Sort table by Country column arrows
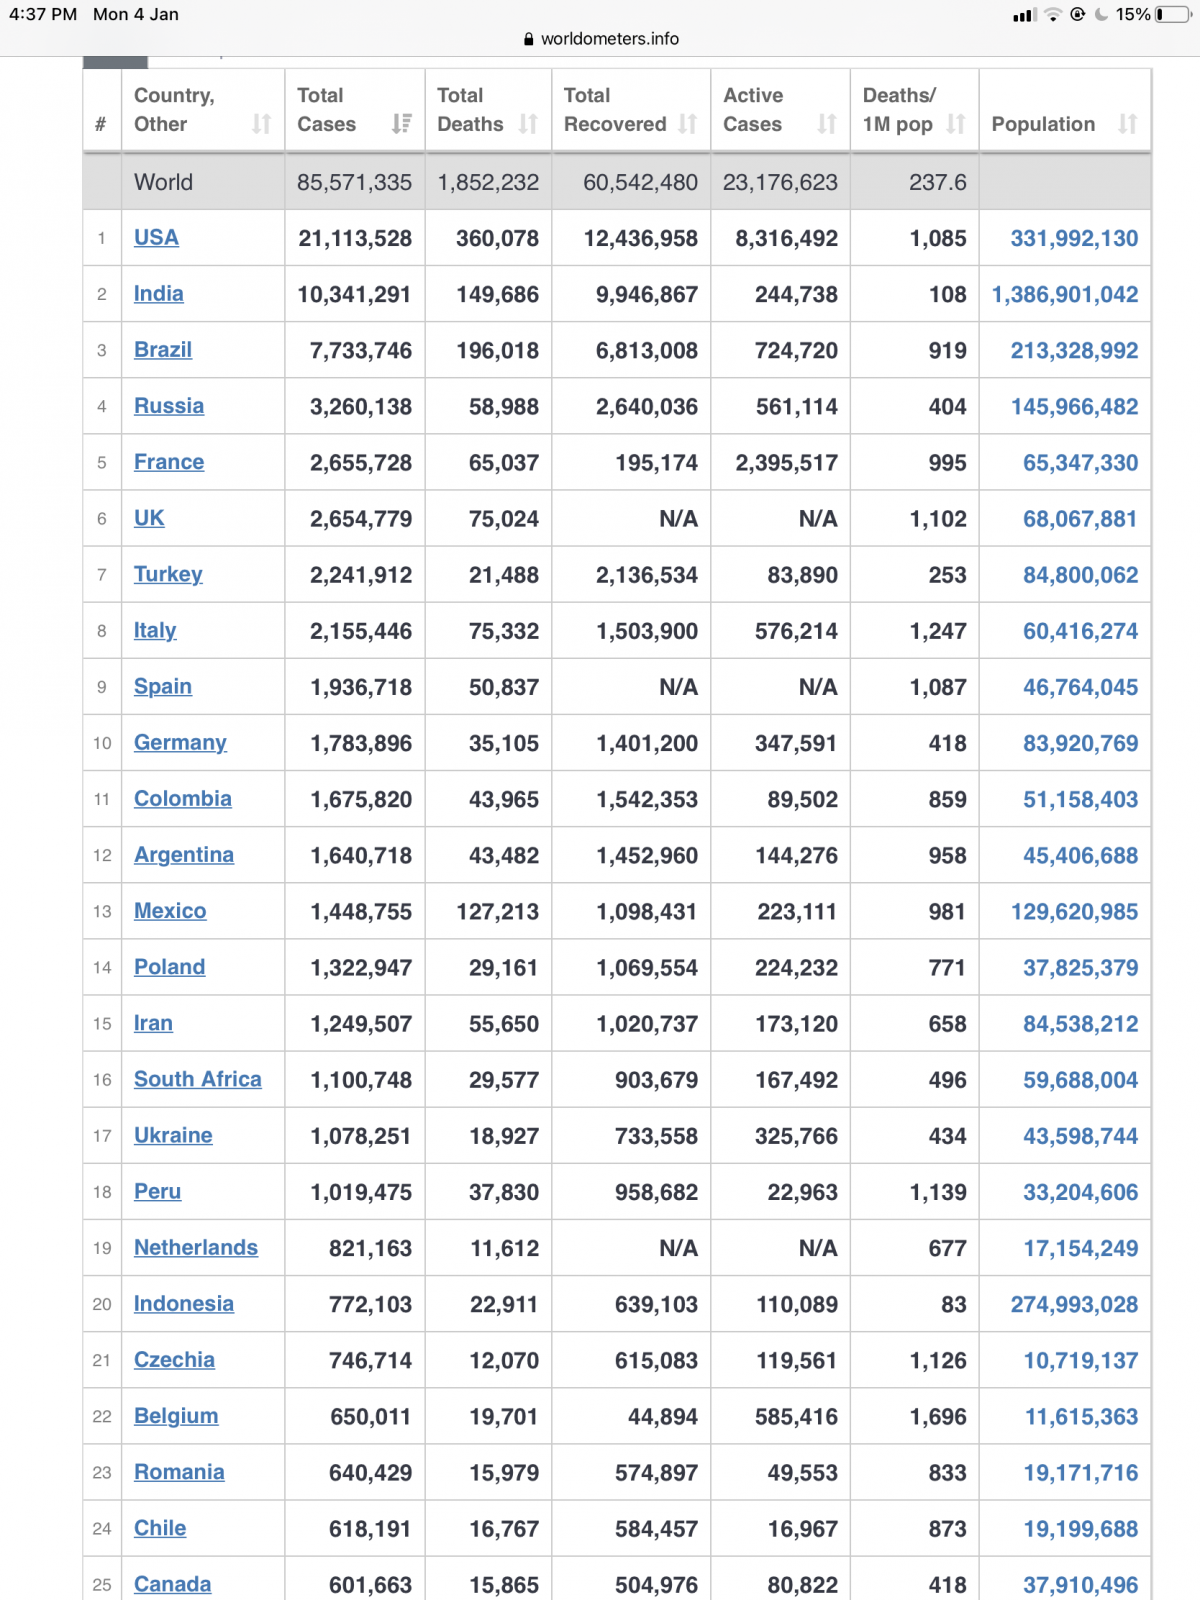Screen dimensions: 1200x1600 point(261,124)
